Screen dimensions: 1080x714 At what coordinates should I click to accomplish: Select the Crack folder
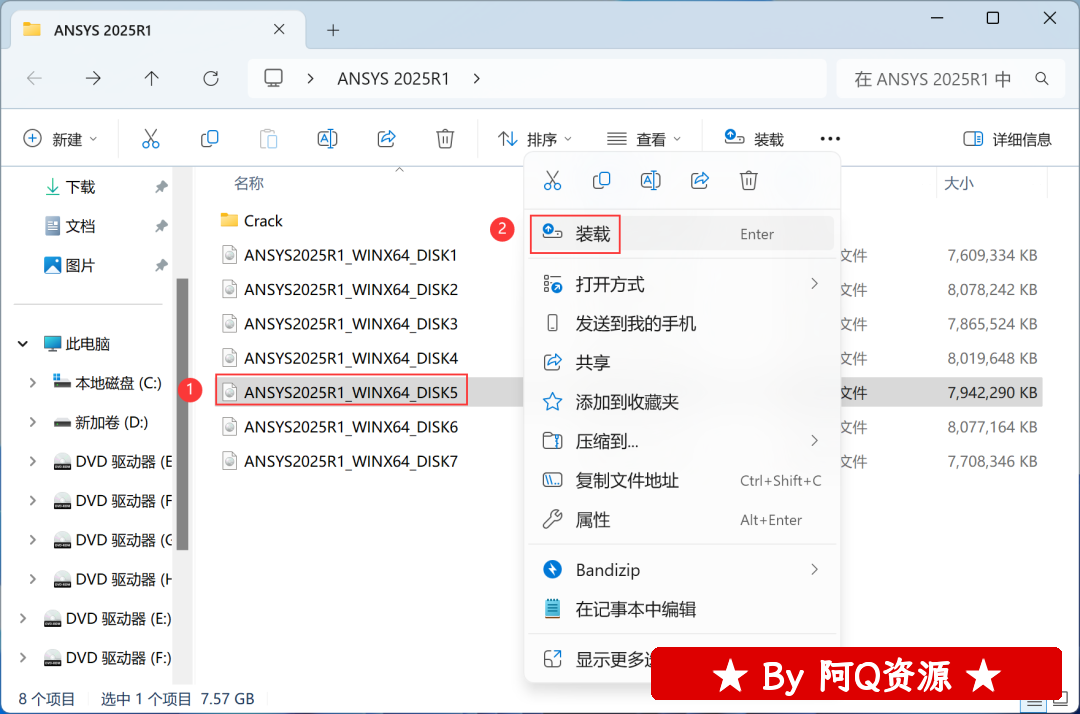251,220
